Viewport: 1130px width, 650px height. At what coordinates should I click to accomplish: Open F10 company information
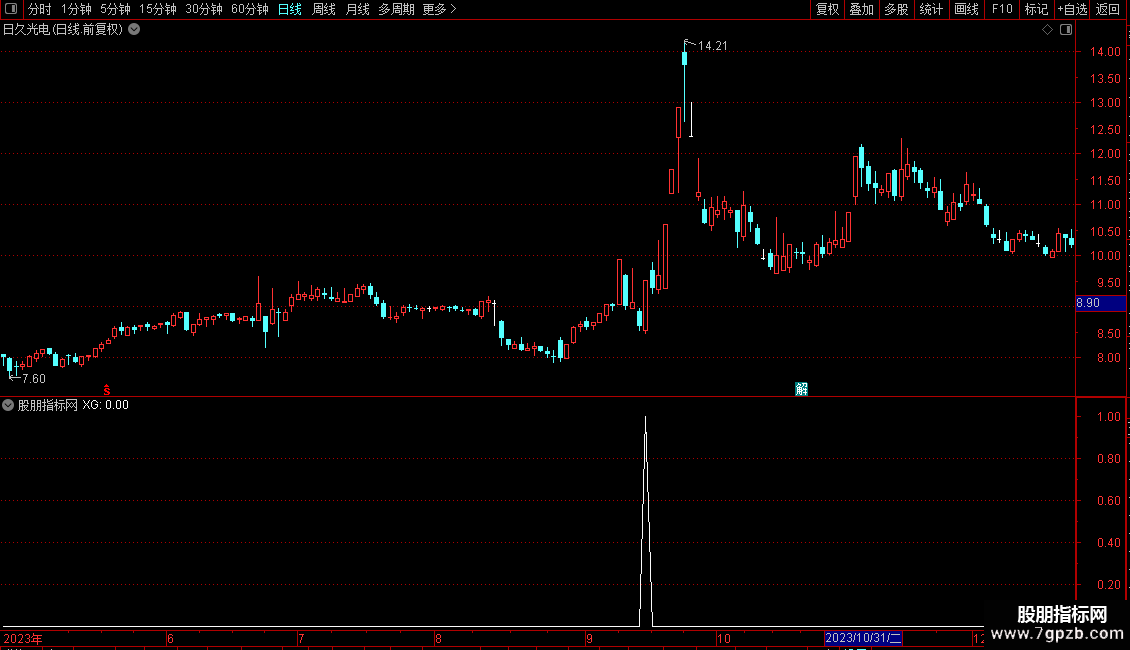point(1002,9)
